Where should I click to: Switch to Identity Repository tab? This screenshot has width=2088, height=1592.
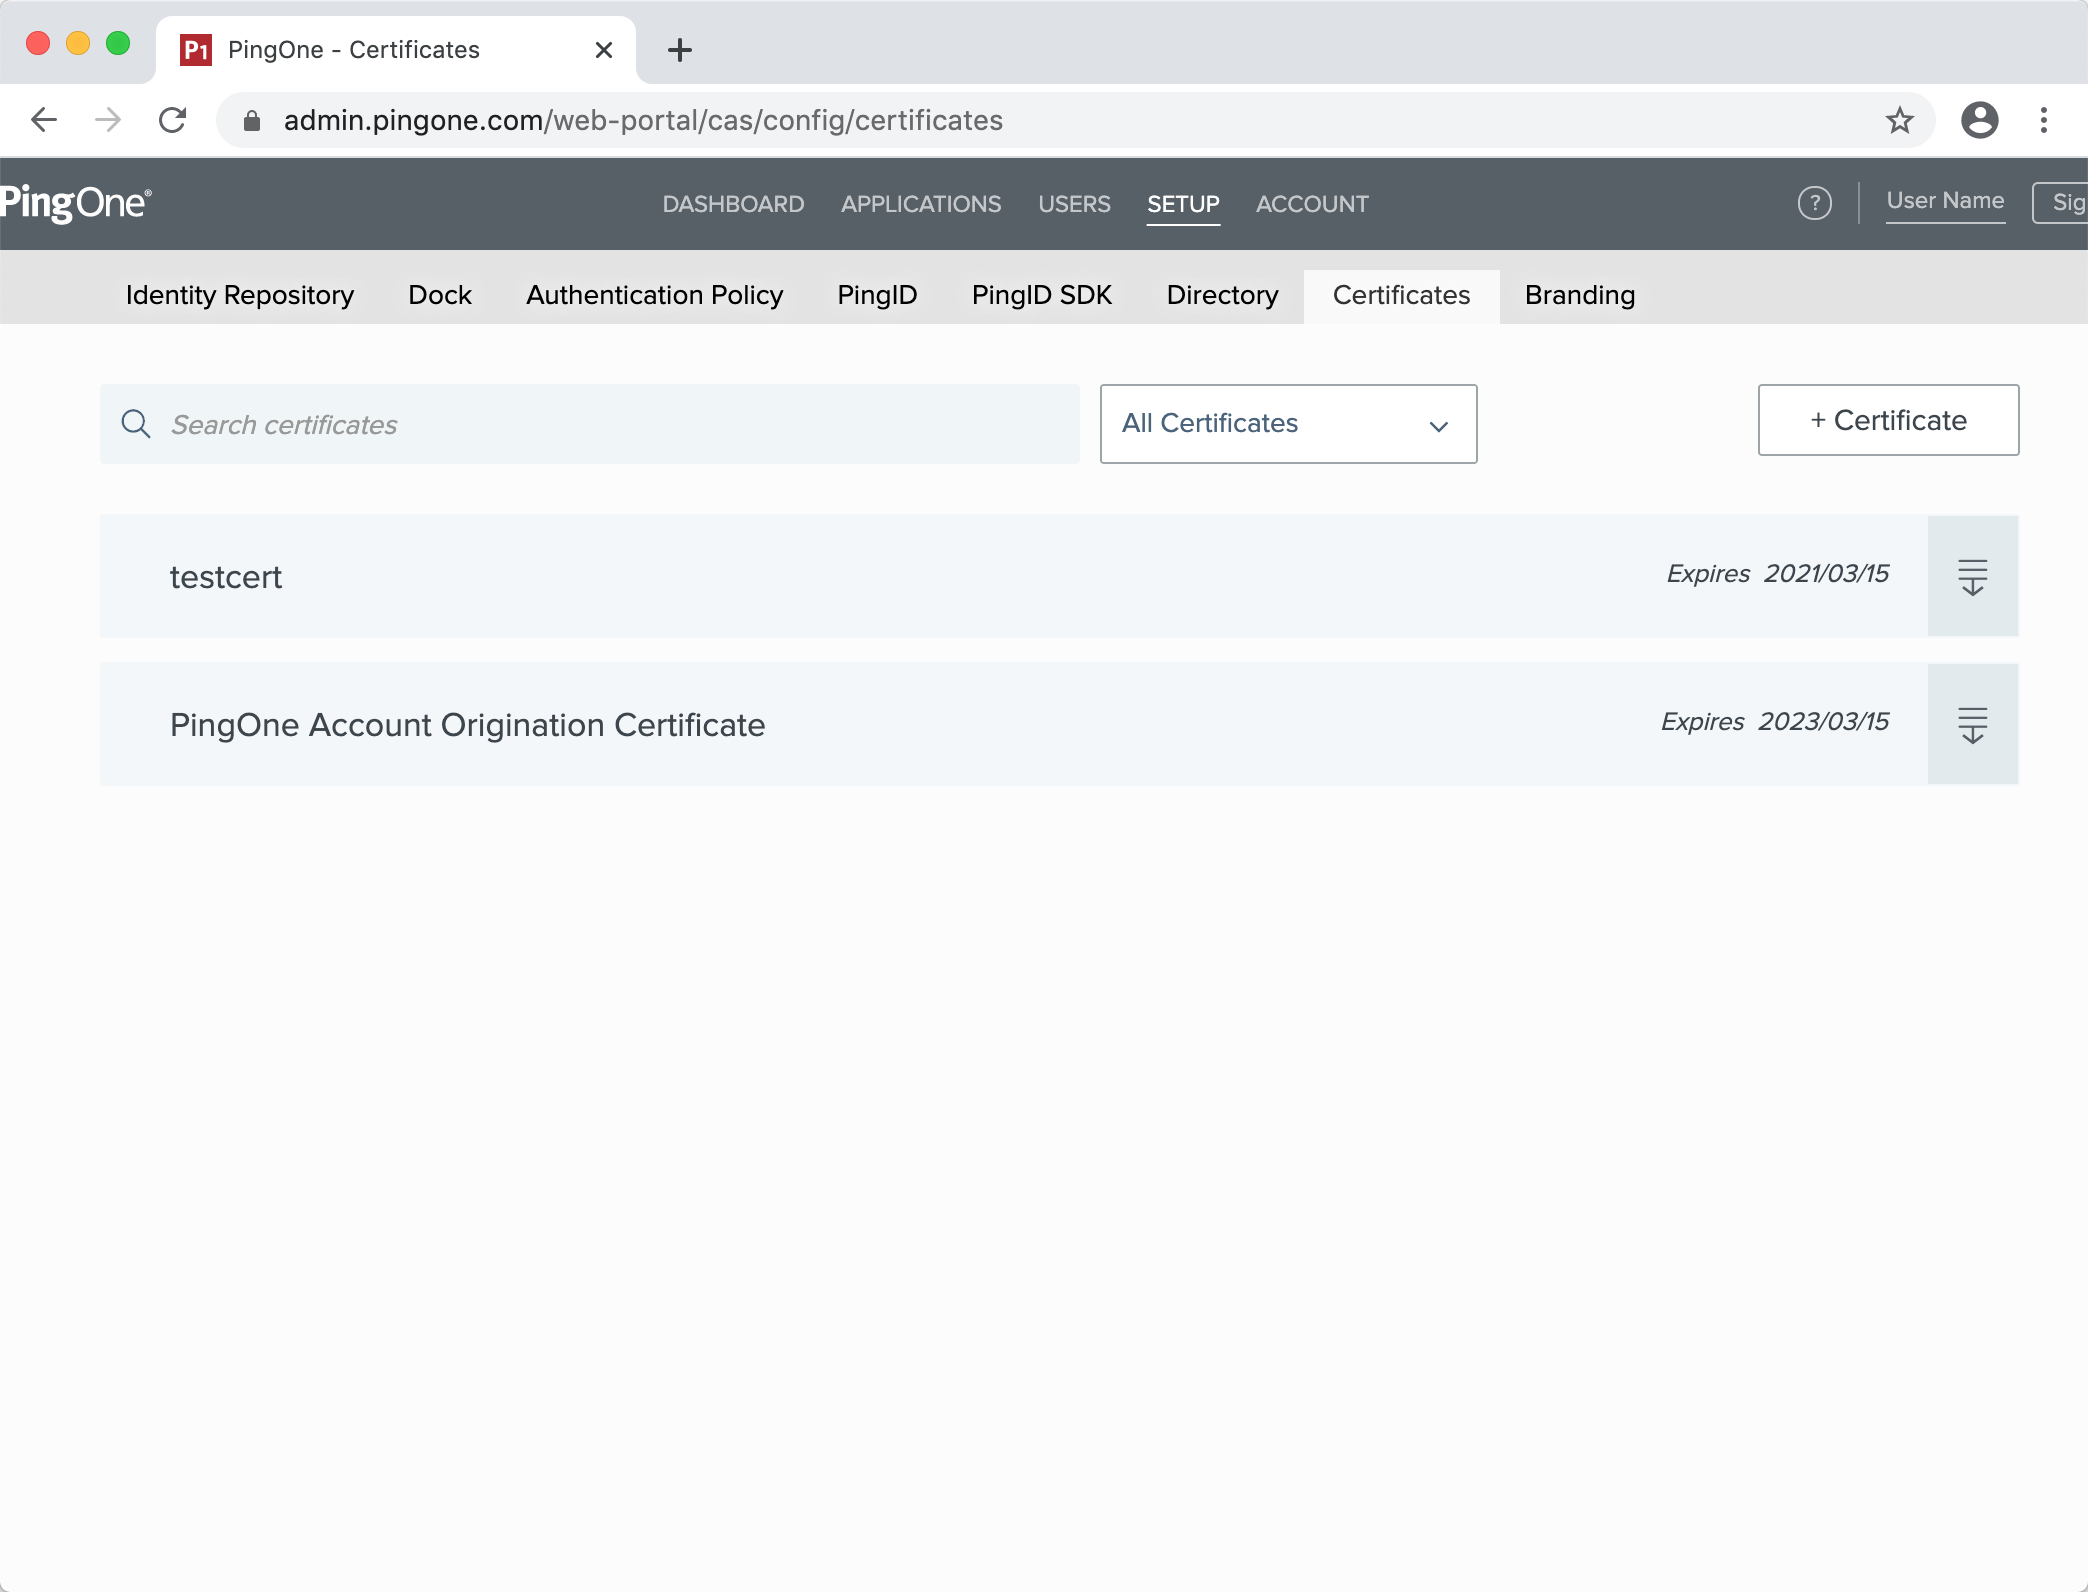pyautogui.click(x=240, y=296)
